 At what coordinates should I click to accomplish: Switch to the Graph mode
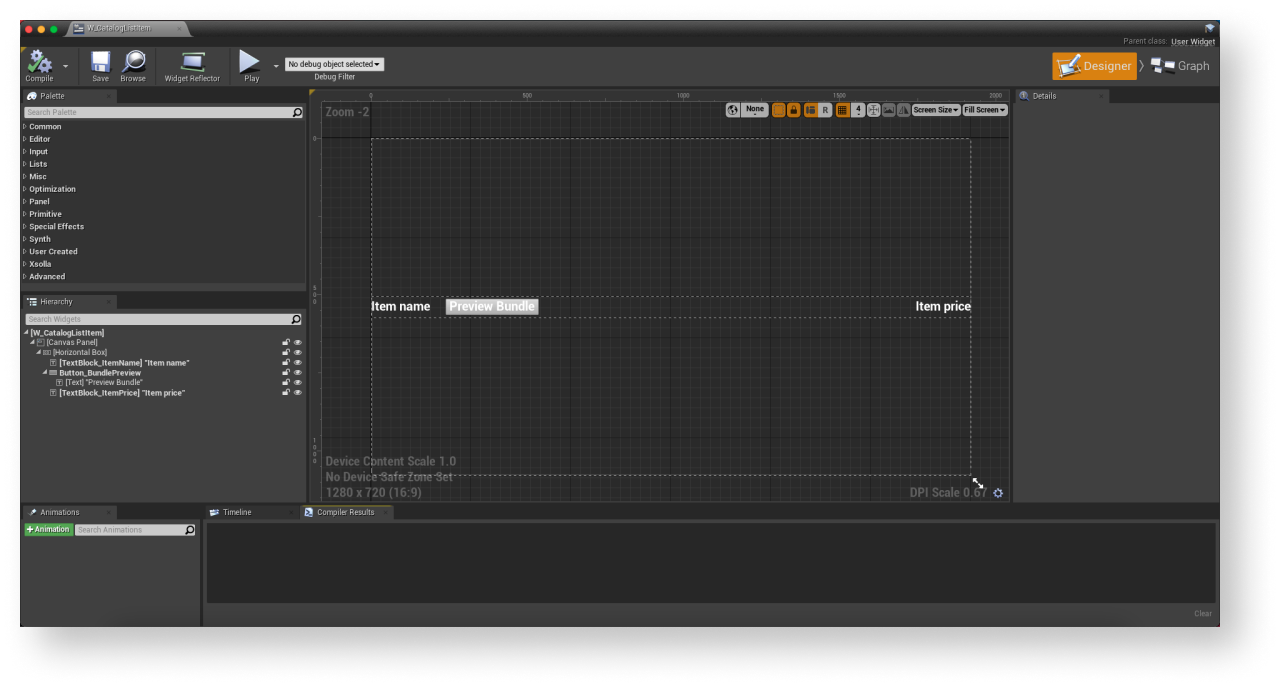[x=1180, y=66]
